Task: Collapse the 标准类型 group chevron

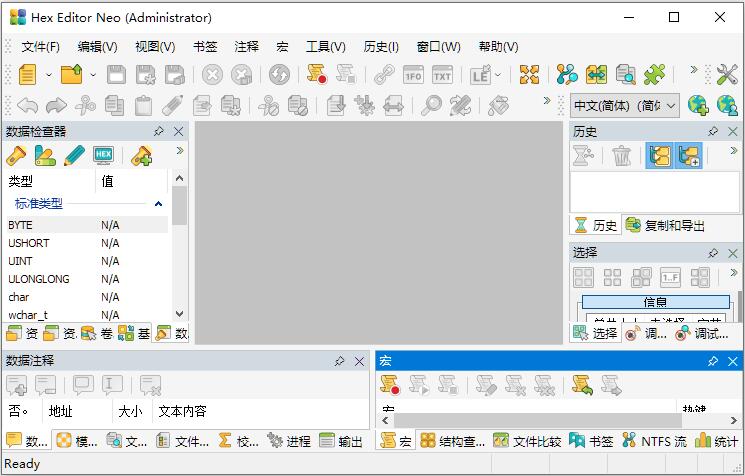Action: tap(158, 204)
